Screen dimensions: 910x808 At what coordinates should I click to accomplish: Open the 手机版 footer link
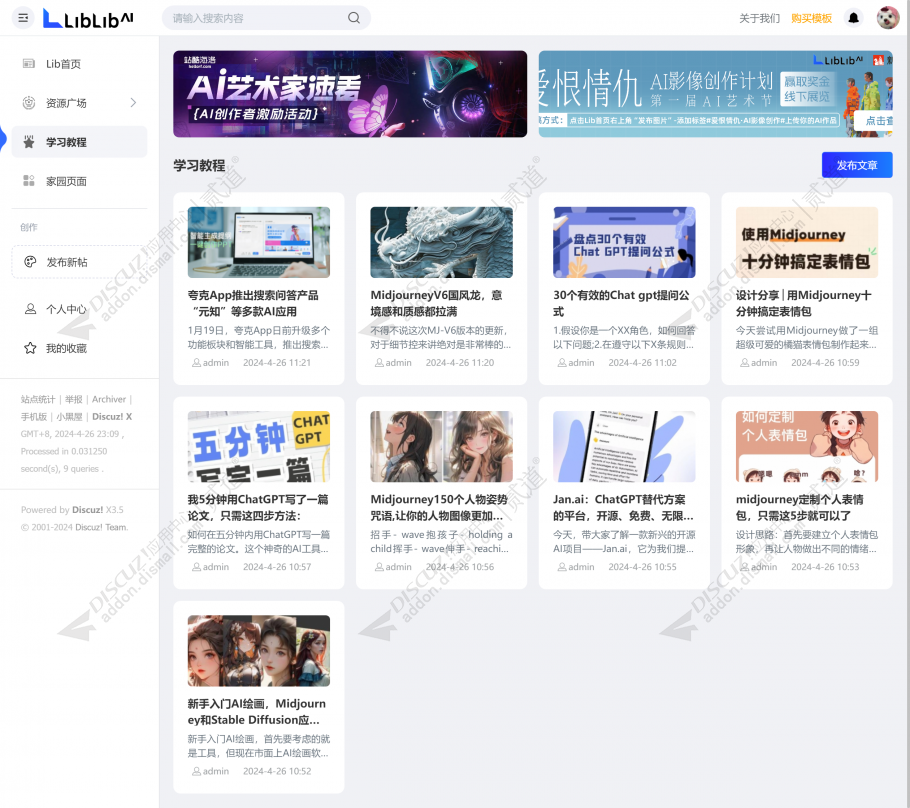(34, 417)
